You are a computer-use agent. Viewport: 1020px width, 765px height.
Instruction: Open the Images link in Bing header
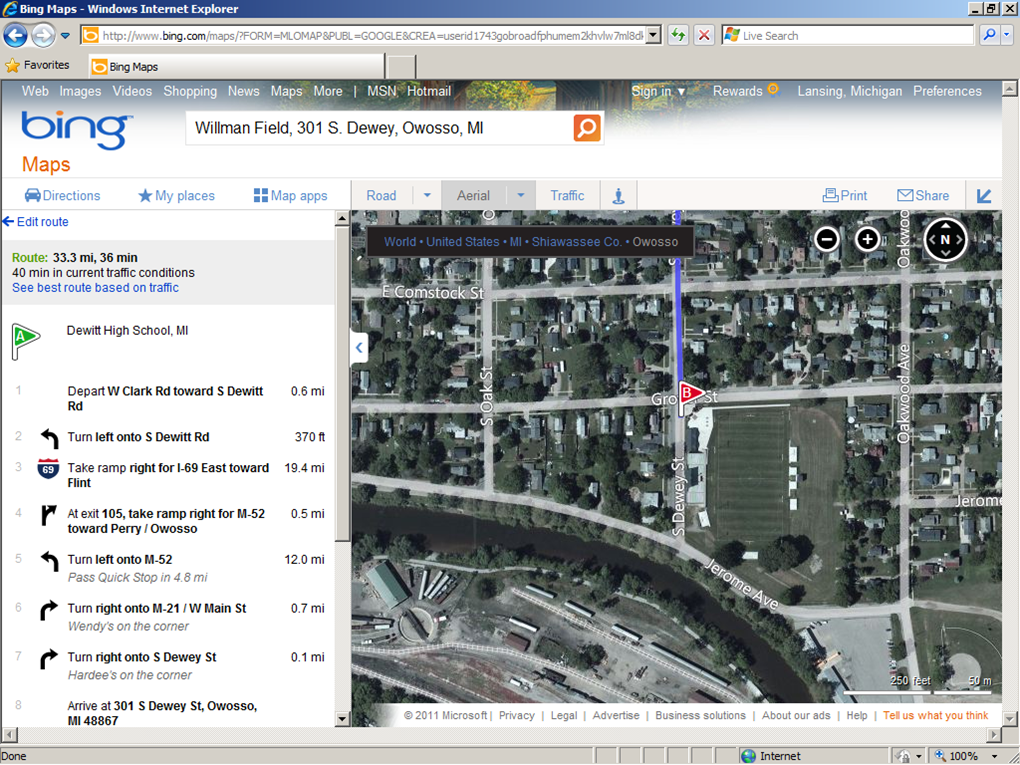tap(80, 91)
